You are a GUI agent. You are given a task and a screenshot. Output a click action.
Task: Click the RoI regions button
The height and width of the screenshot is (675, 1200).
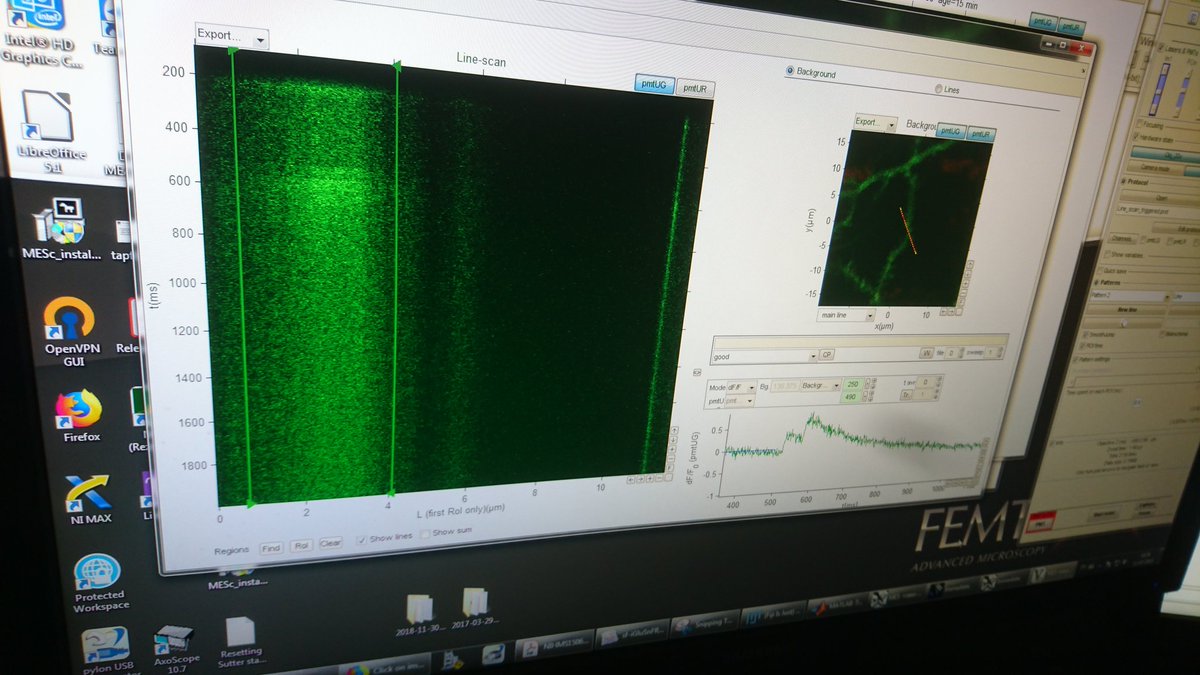(301, 546)
